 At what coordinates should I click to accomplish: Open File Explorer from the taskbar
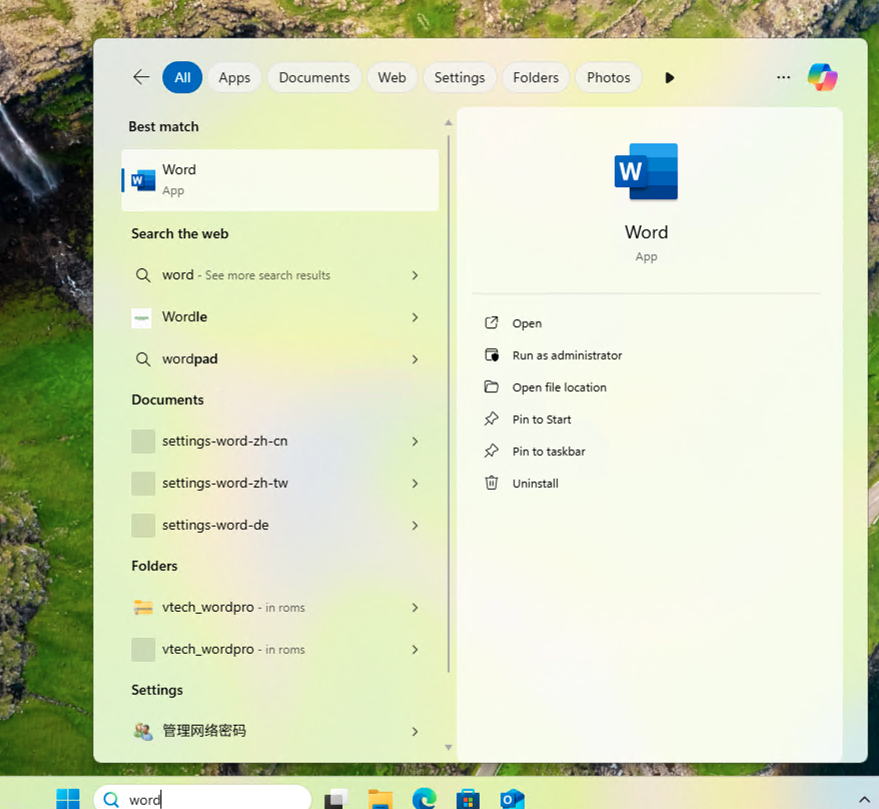pos(380,798)
